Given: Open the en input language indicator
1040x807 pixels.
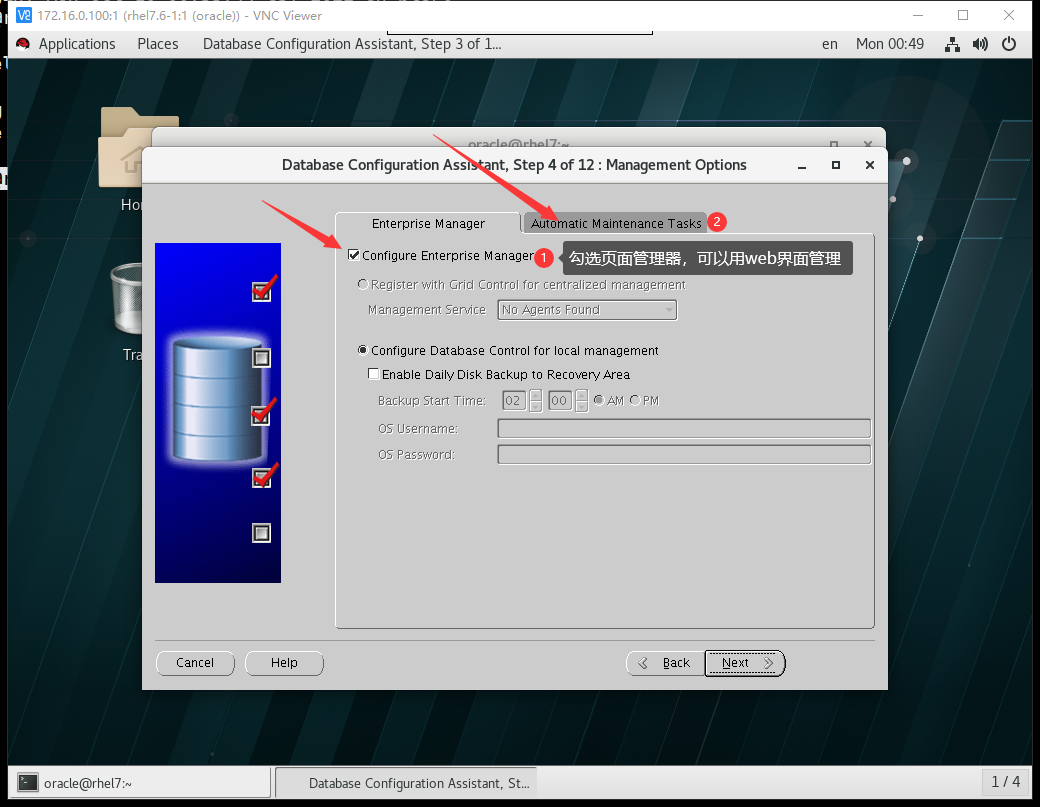Looking at the screenshot, I should tap(830, 44).
